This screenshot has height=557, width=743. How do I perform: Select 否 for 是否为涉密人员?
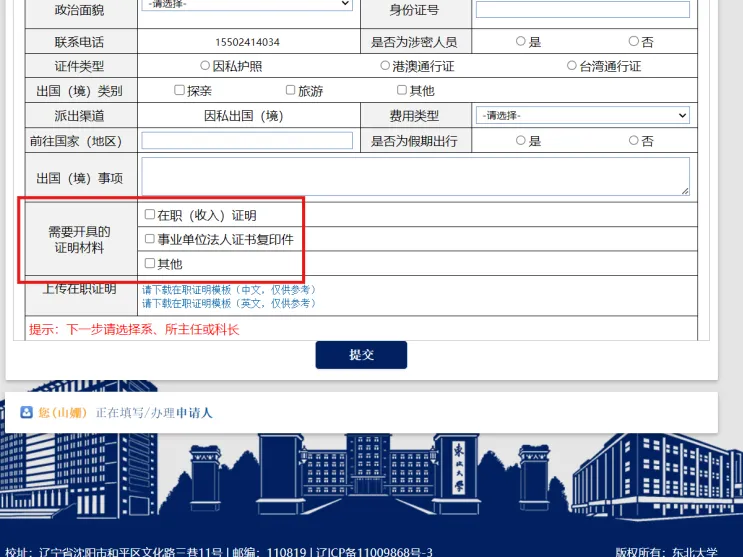click(x=633, y=42)
